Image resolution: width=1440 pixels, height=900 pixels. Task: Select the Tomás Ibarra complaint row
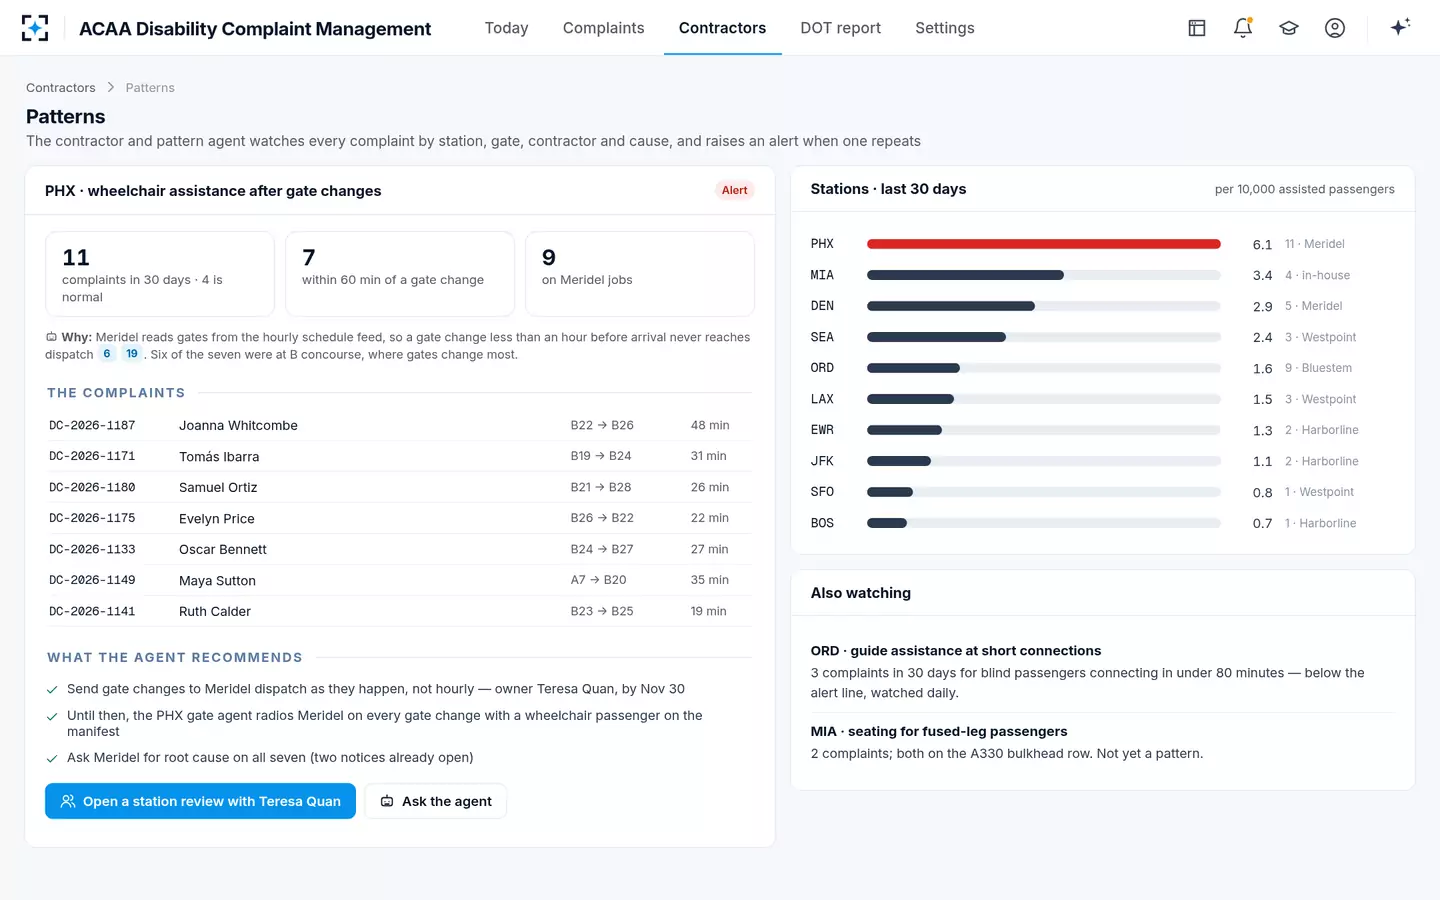399,456
